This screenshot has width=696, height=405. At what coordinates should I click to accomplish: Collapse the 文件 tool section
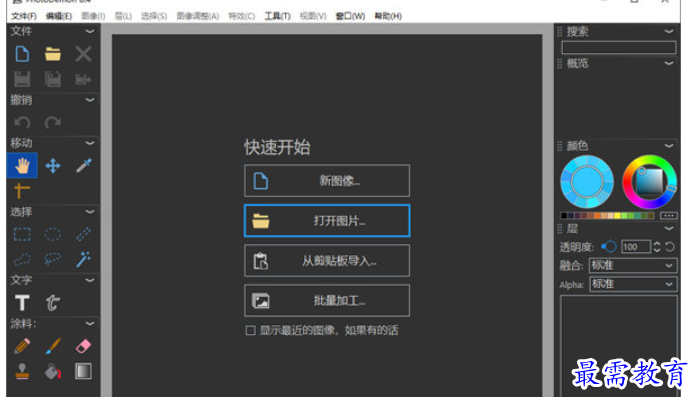pyautogui.click(x=90, y=31)
